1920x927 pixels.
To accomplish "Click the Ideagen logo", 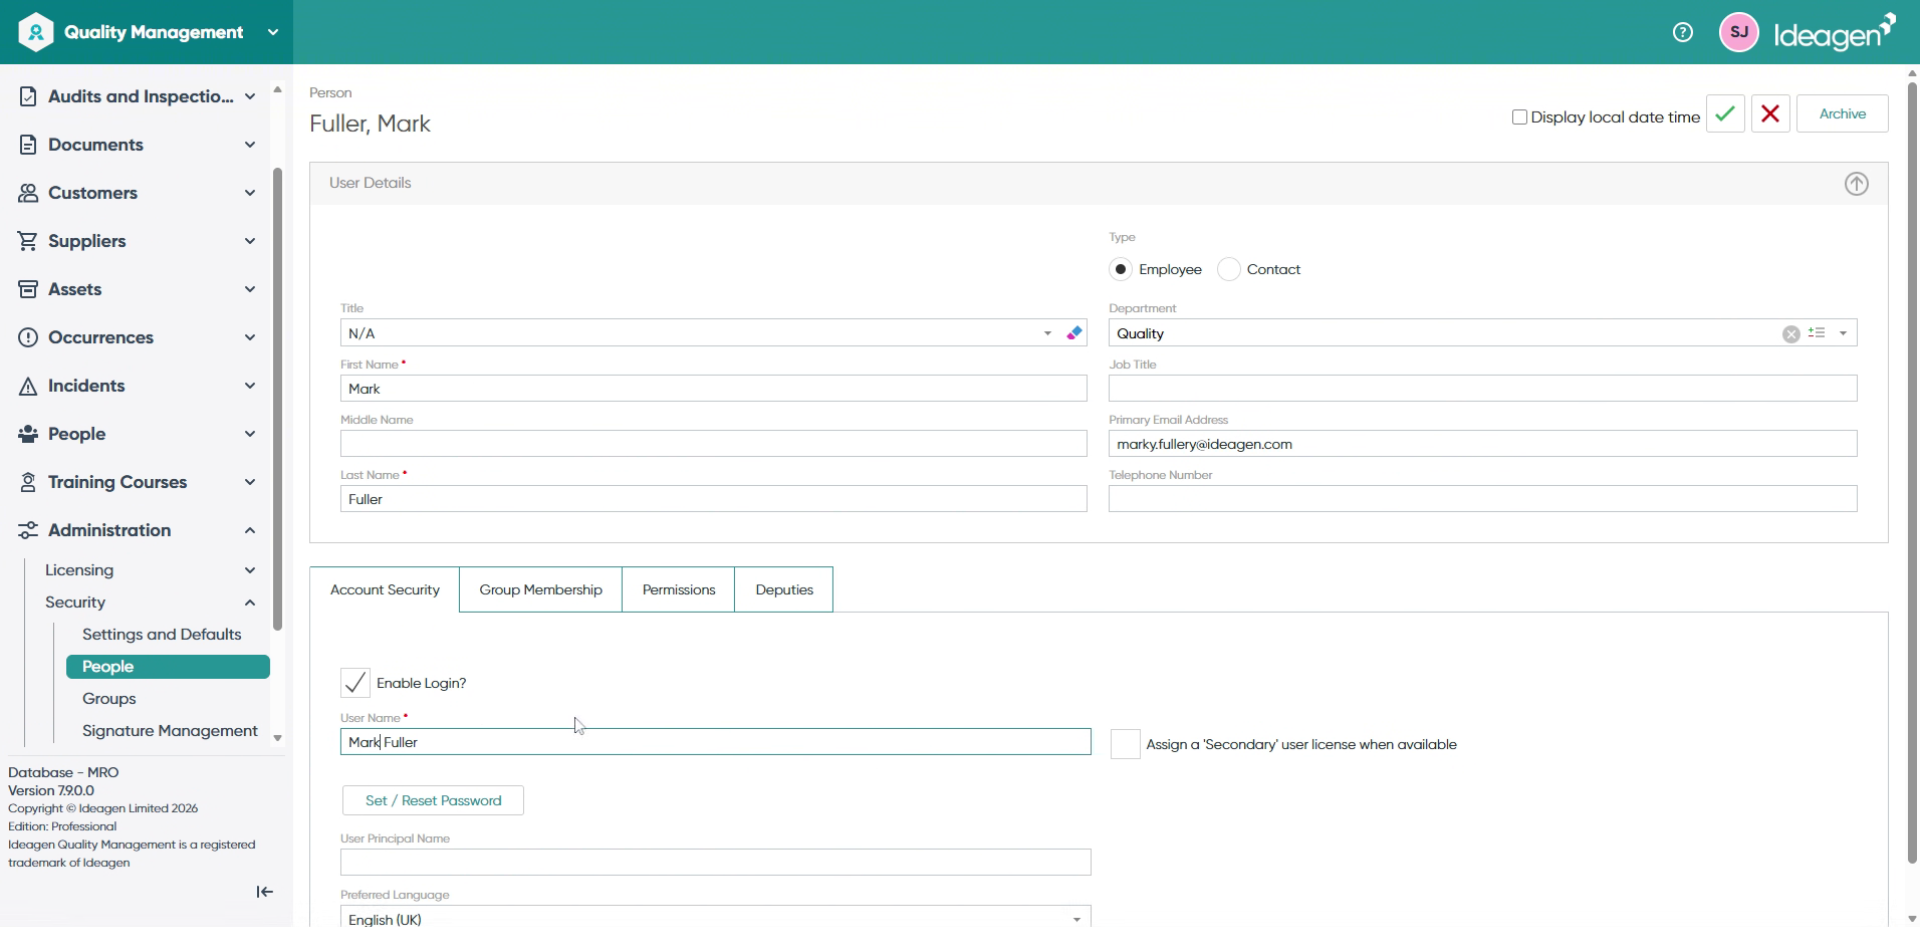I will pos(1834,32).
